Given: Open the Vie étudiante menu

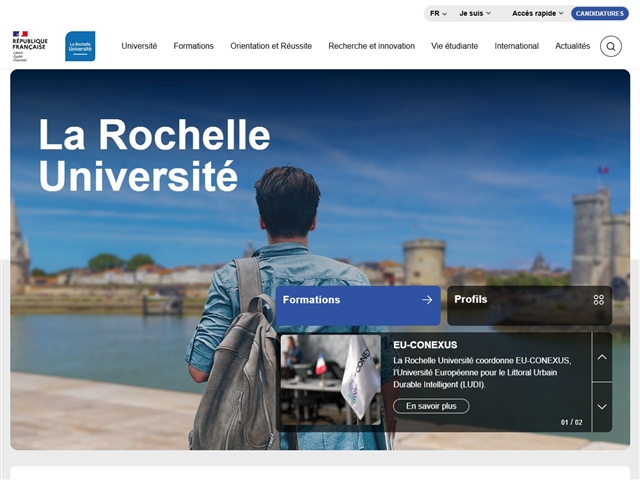Looking at the screenshot, I should (454, 46).
